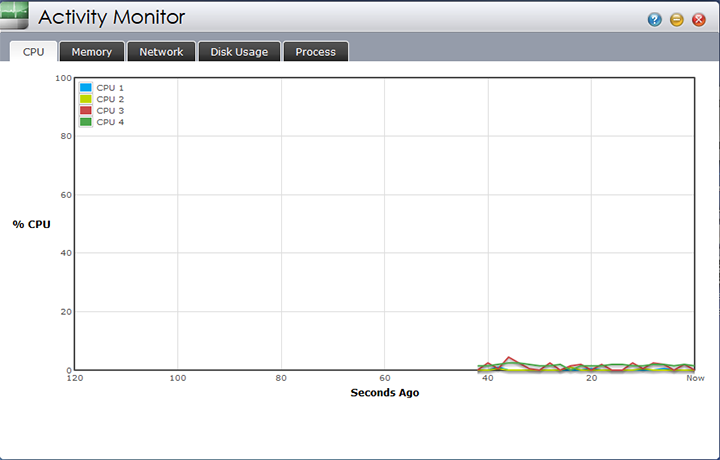Click the "Now" tick label on the time axis
The height and width of the screenshot is (460, 720).
pos(695,378)
